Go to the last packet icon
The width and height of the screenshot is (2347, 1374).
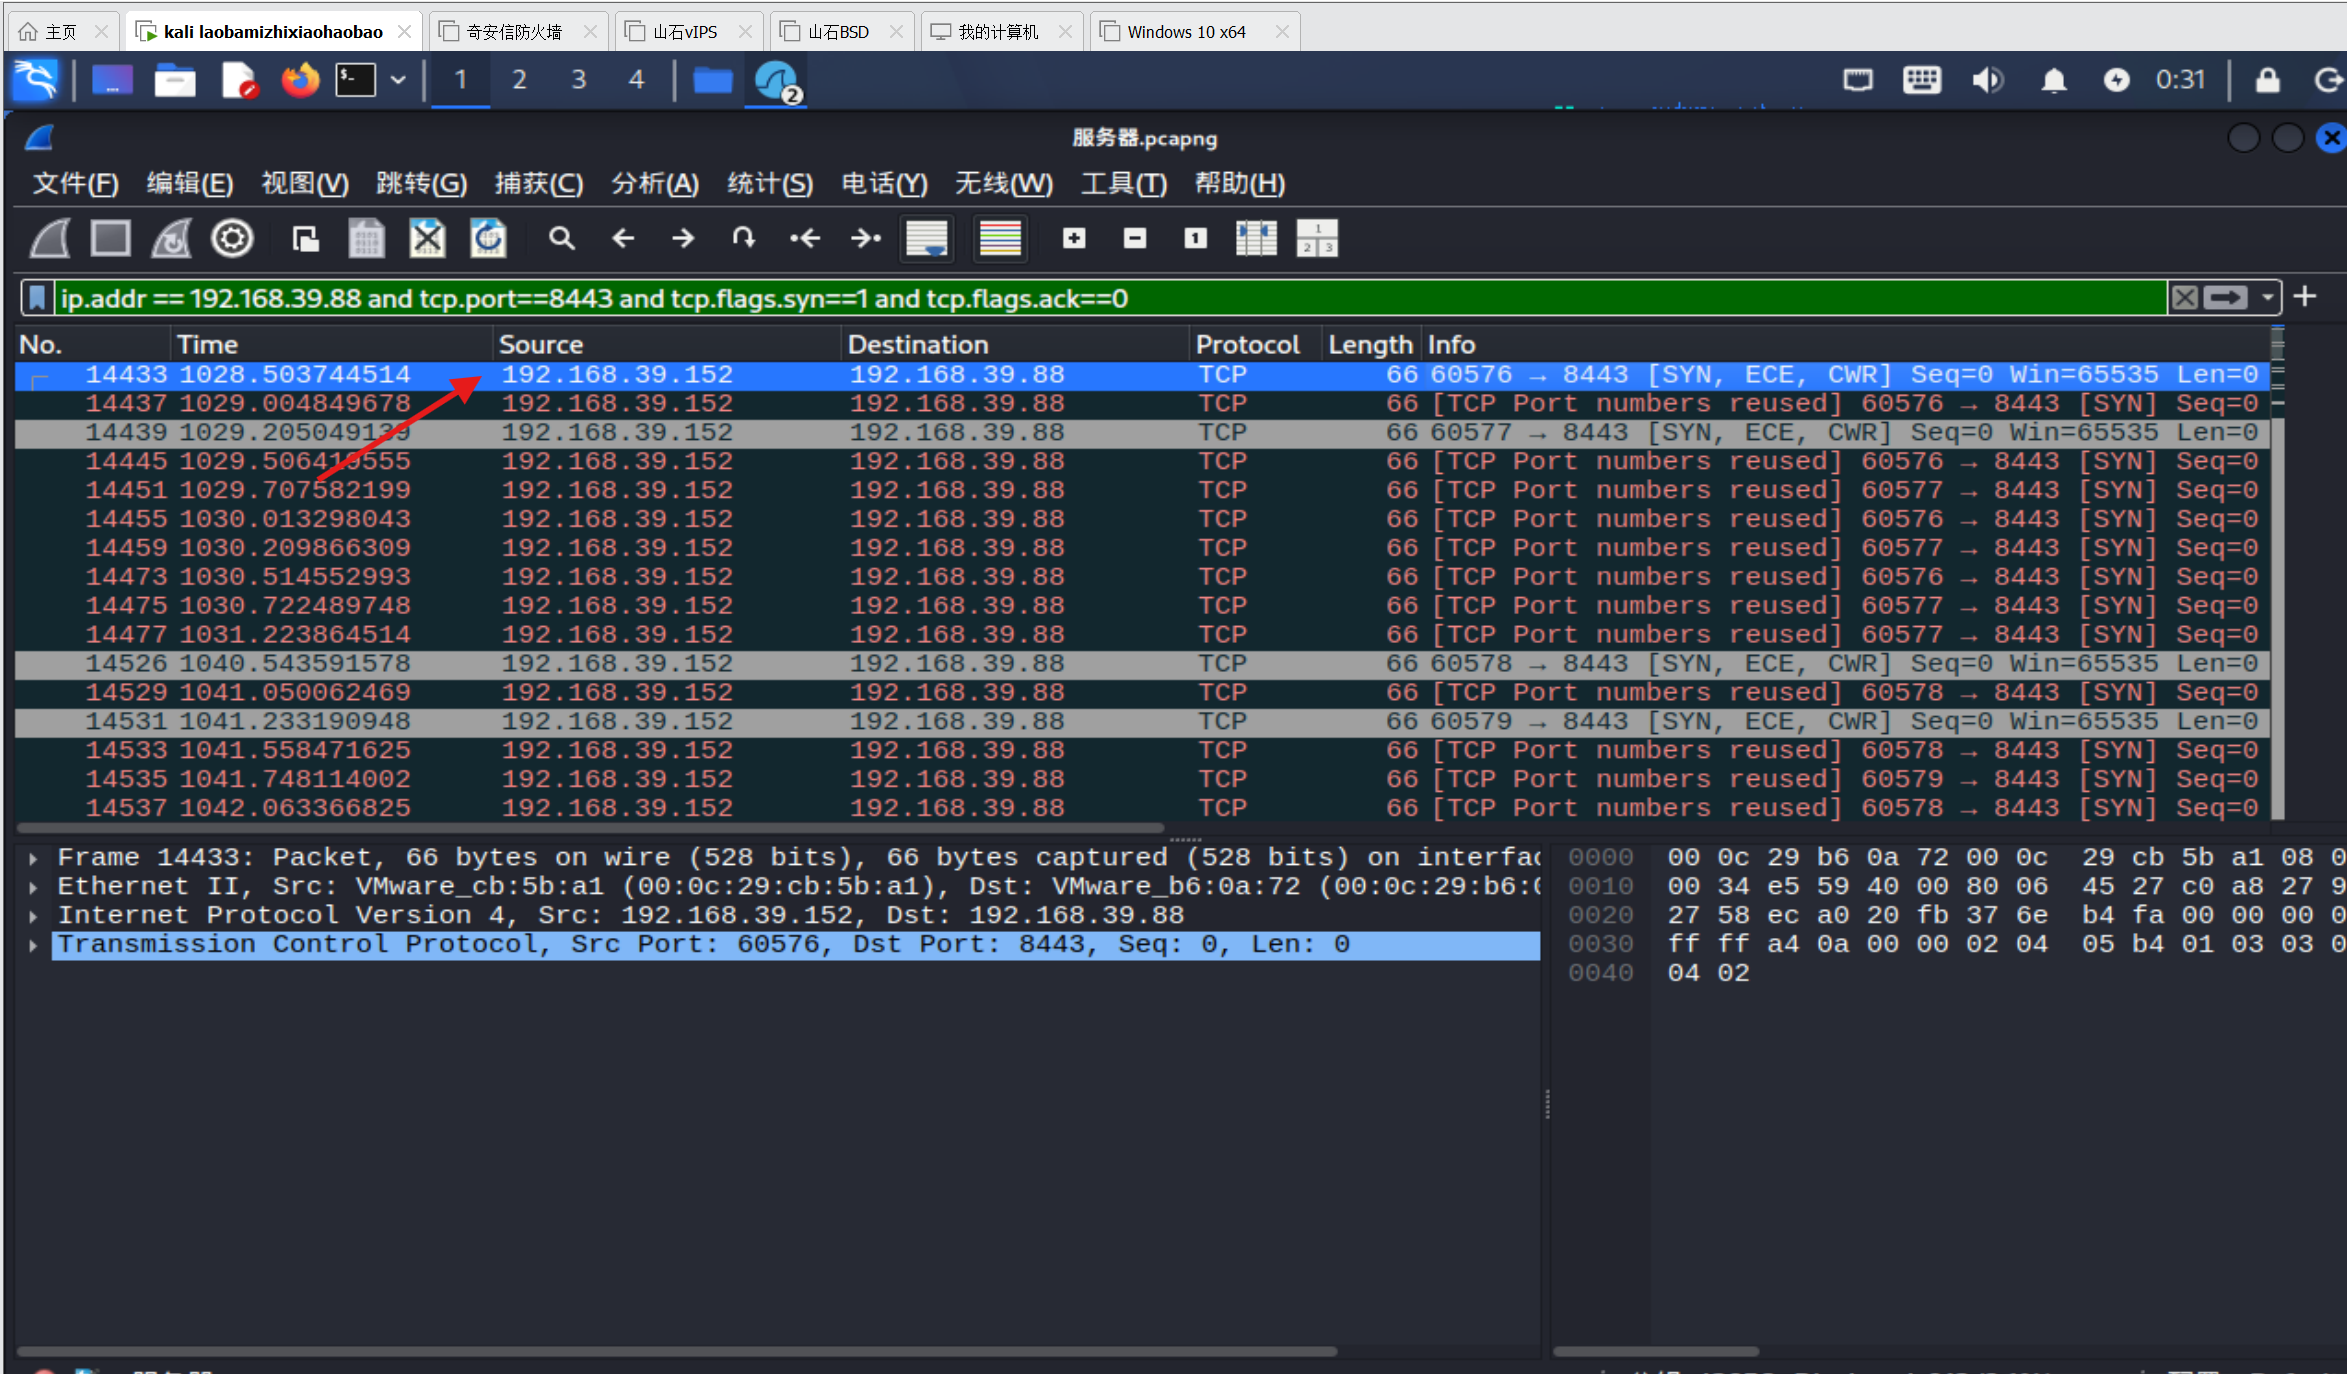(x=866, y=239)
